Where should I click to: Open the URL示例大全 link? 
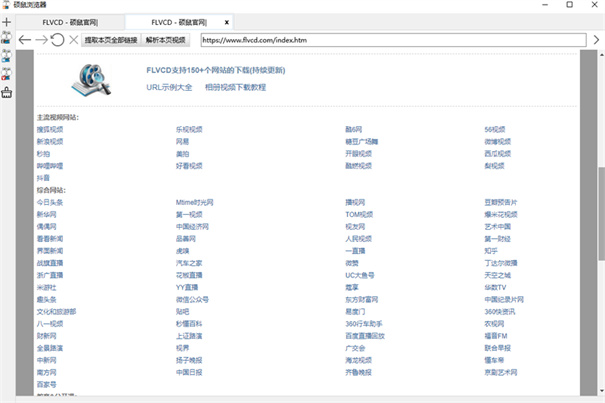169,87
